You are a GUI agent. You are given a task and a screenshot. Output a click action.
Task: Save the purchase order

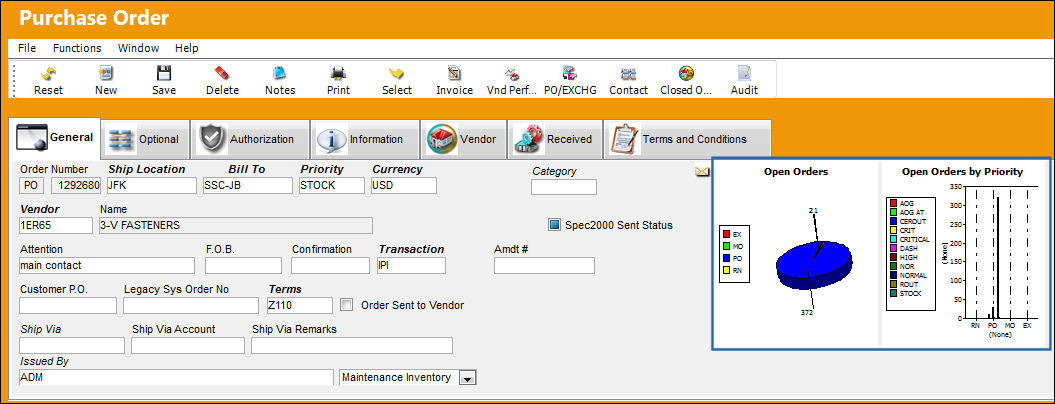pos(164,73)
